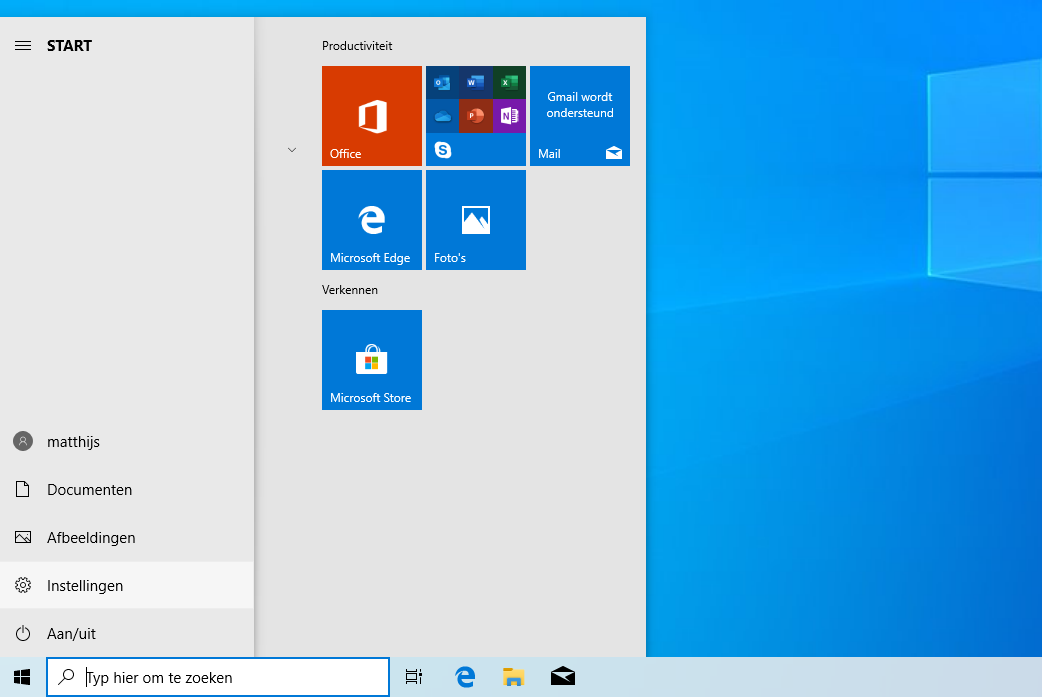The image size is (1042, 697).
Task: Click the Aan/uit power button
Action: tap(70, 634)
